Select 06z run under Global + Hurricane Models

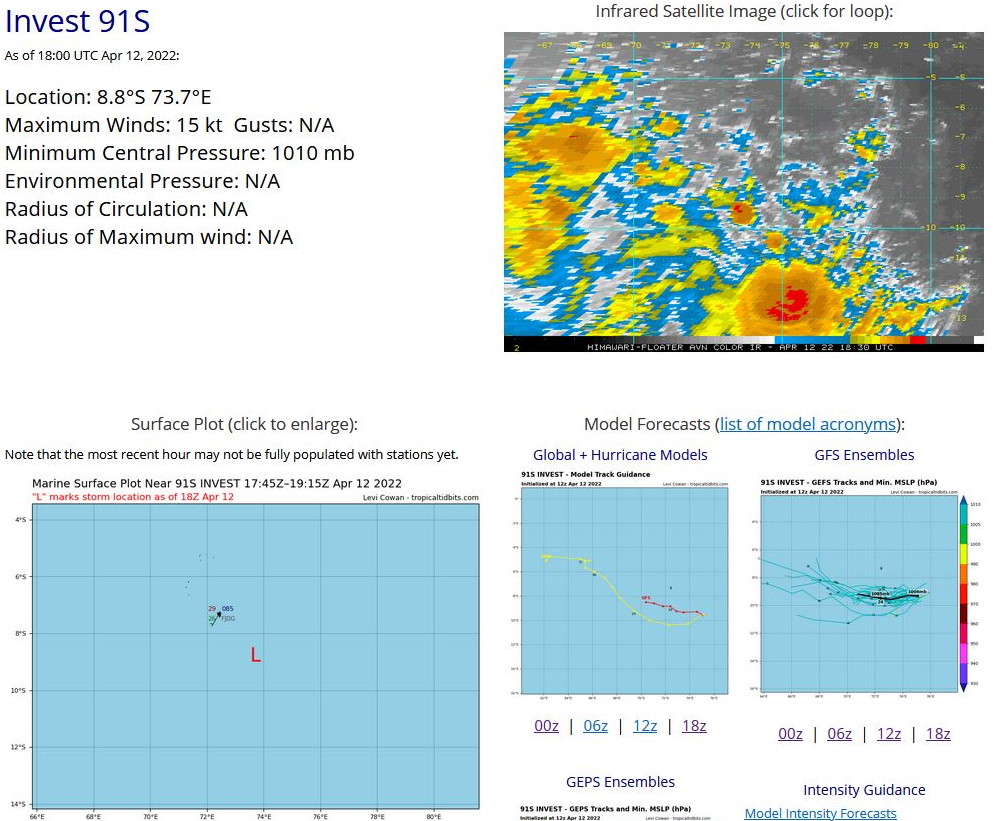pos(595,726)
